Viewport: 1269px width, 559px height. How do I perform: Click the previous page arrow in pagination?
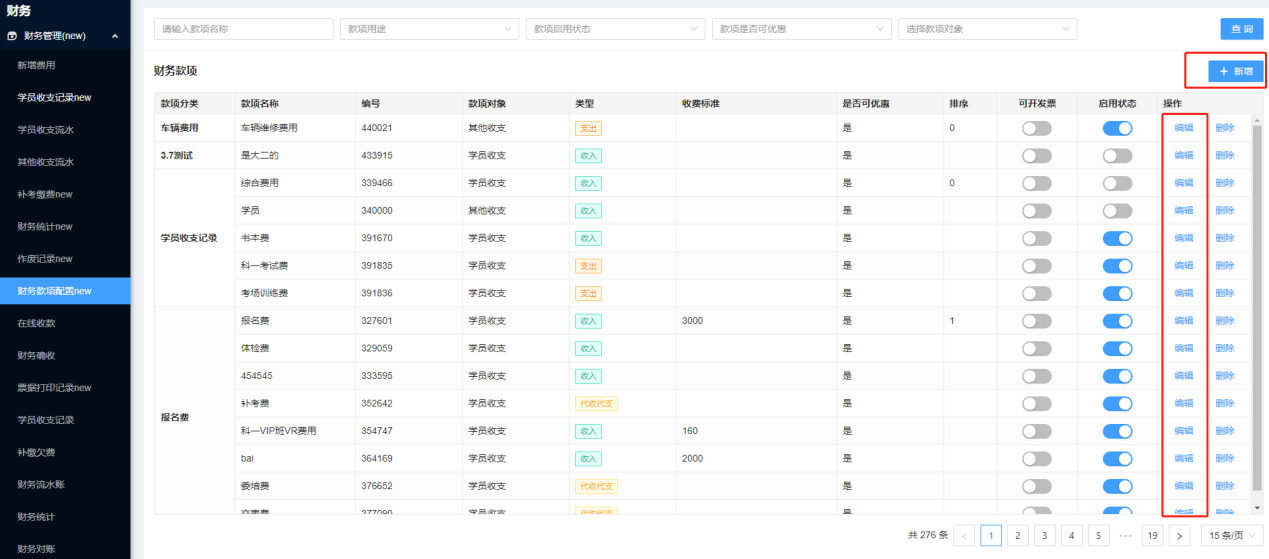click(965, 535)
